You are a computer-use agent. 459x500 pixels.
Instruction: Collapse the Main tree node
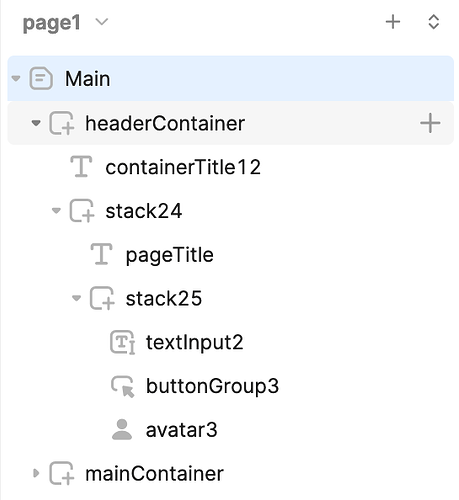coord(16,79)
